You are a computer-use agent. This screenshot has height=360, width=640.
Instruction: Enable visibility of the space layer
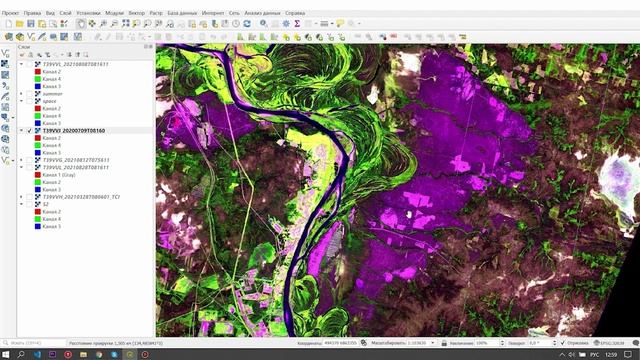coord(29,101)
